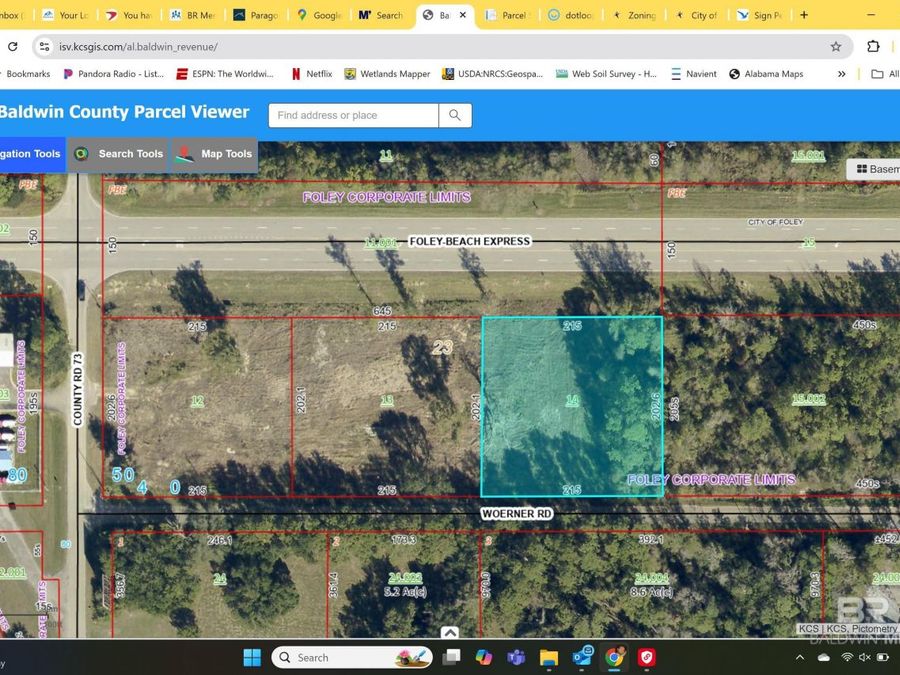900x675 pixels.
Task: Click the site info icon in address bar
Action: click(45, 46)
